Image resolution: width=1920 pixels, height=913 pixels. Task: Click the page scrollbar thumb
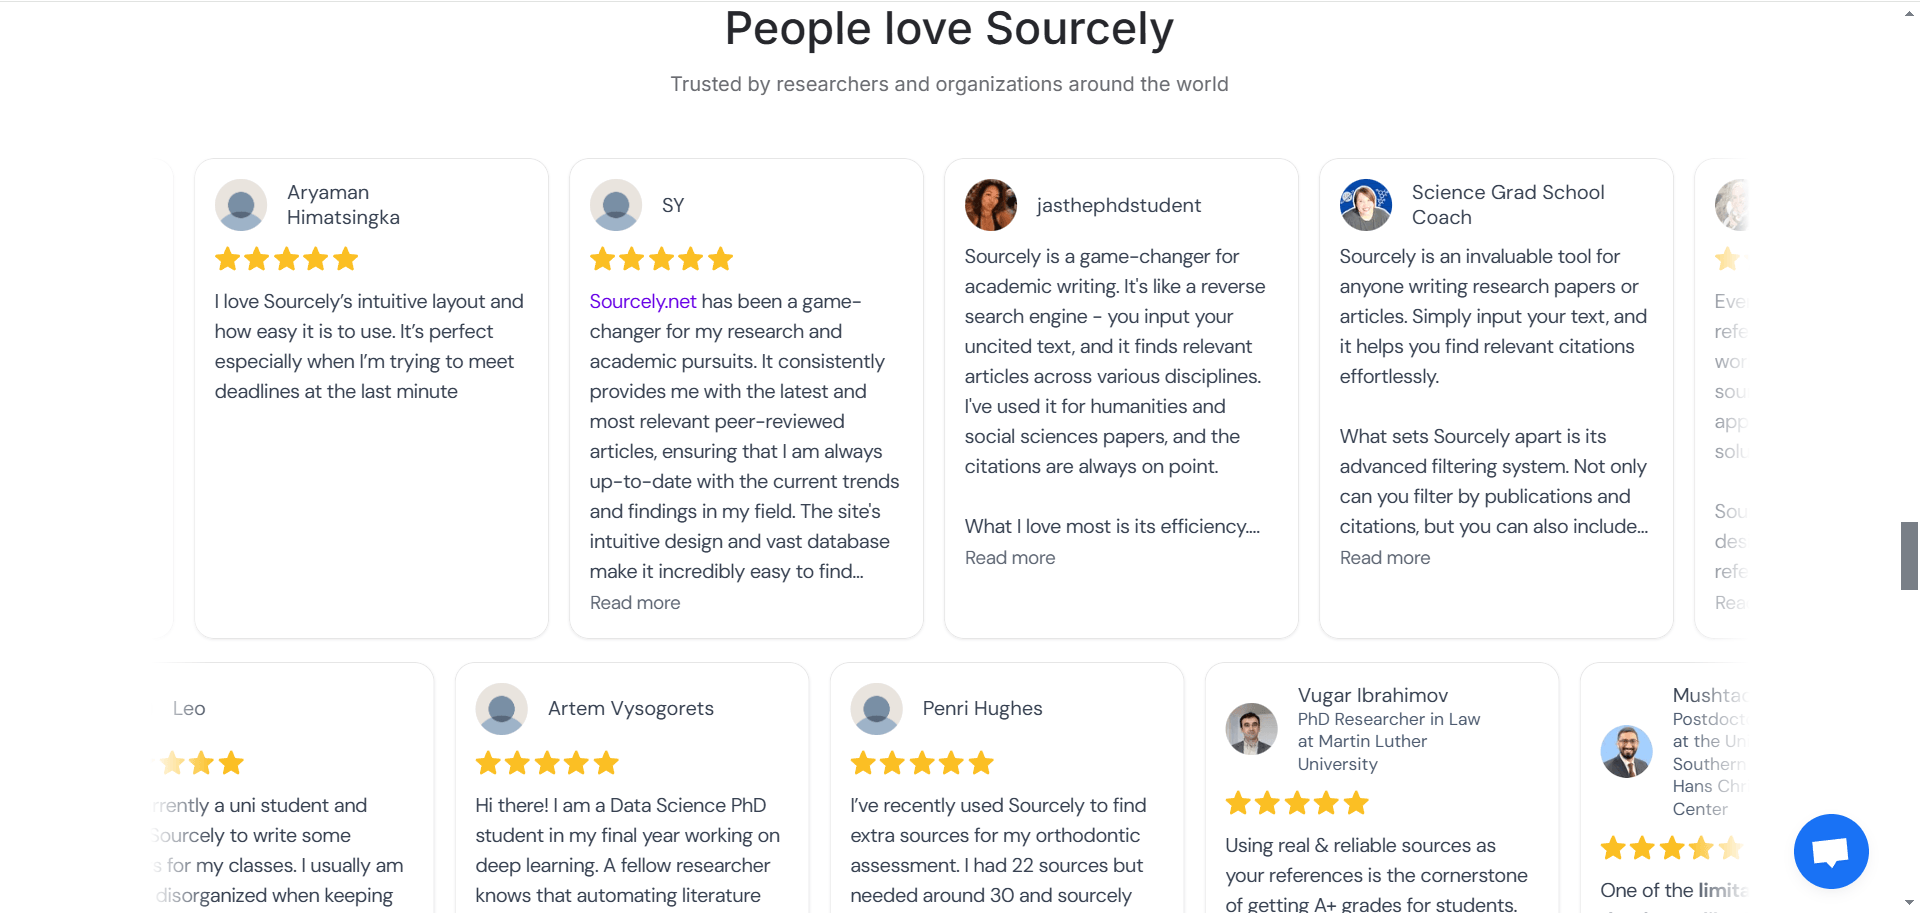pyautogui.click(x=1909, y=555)
